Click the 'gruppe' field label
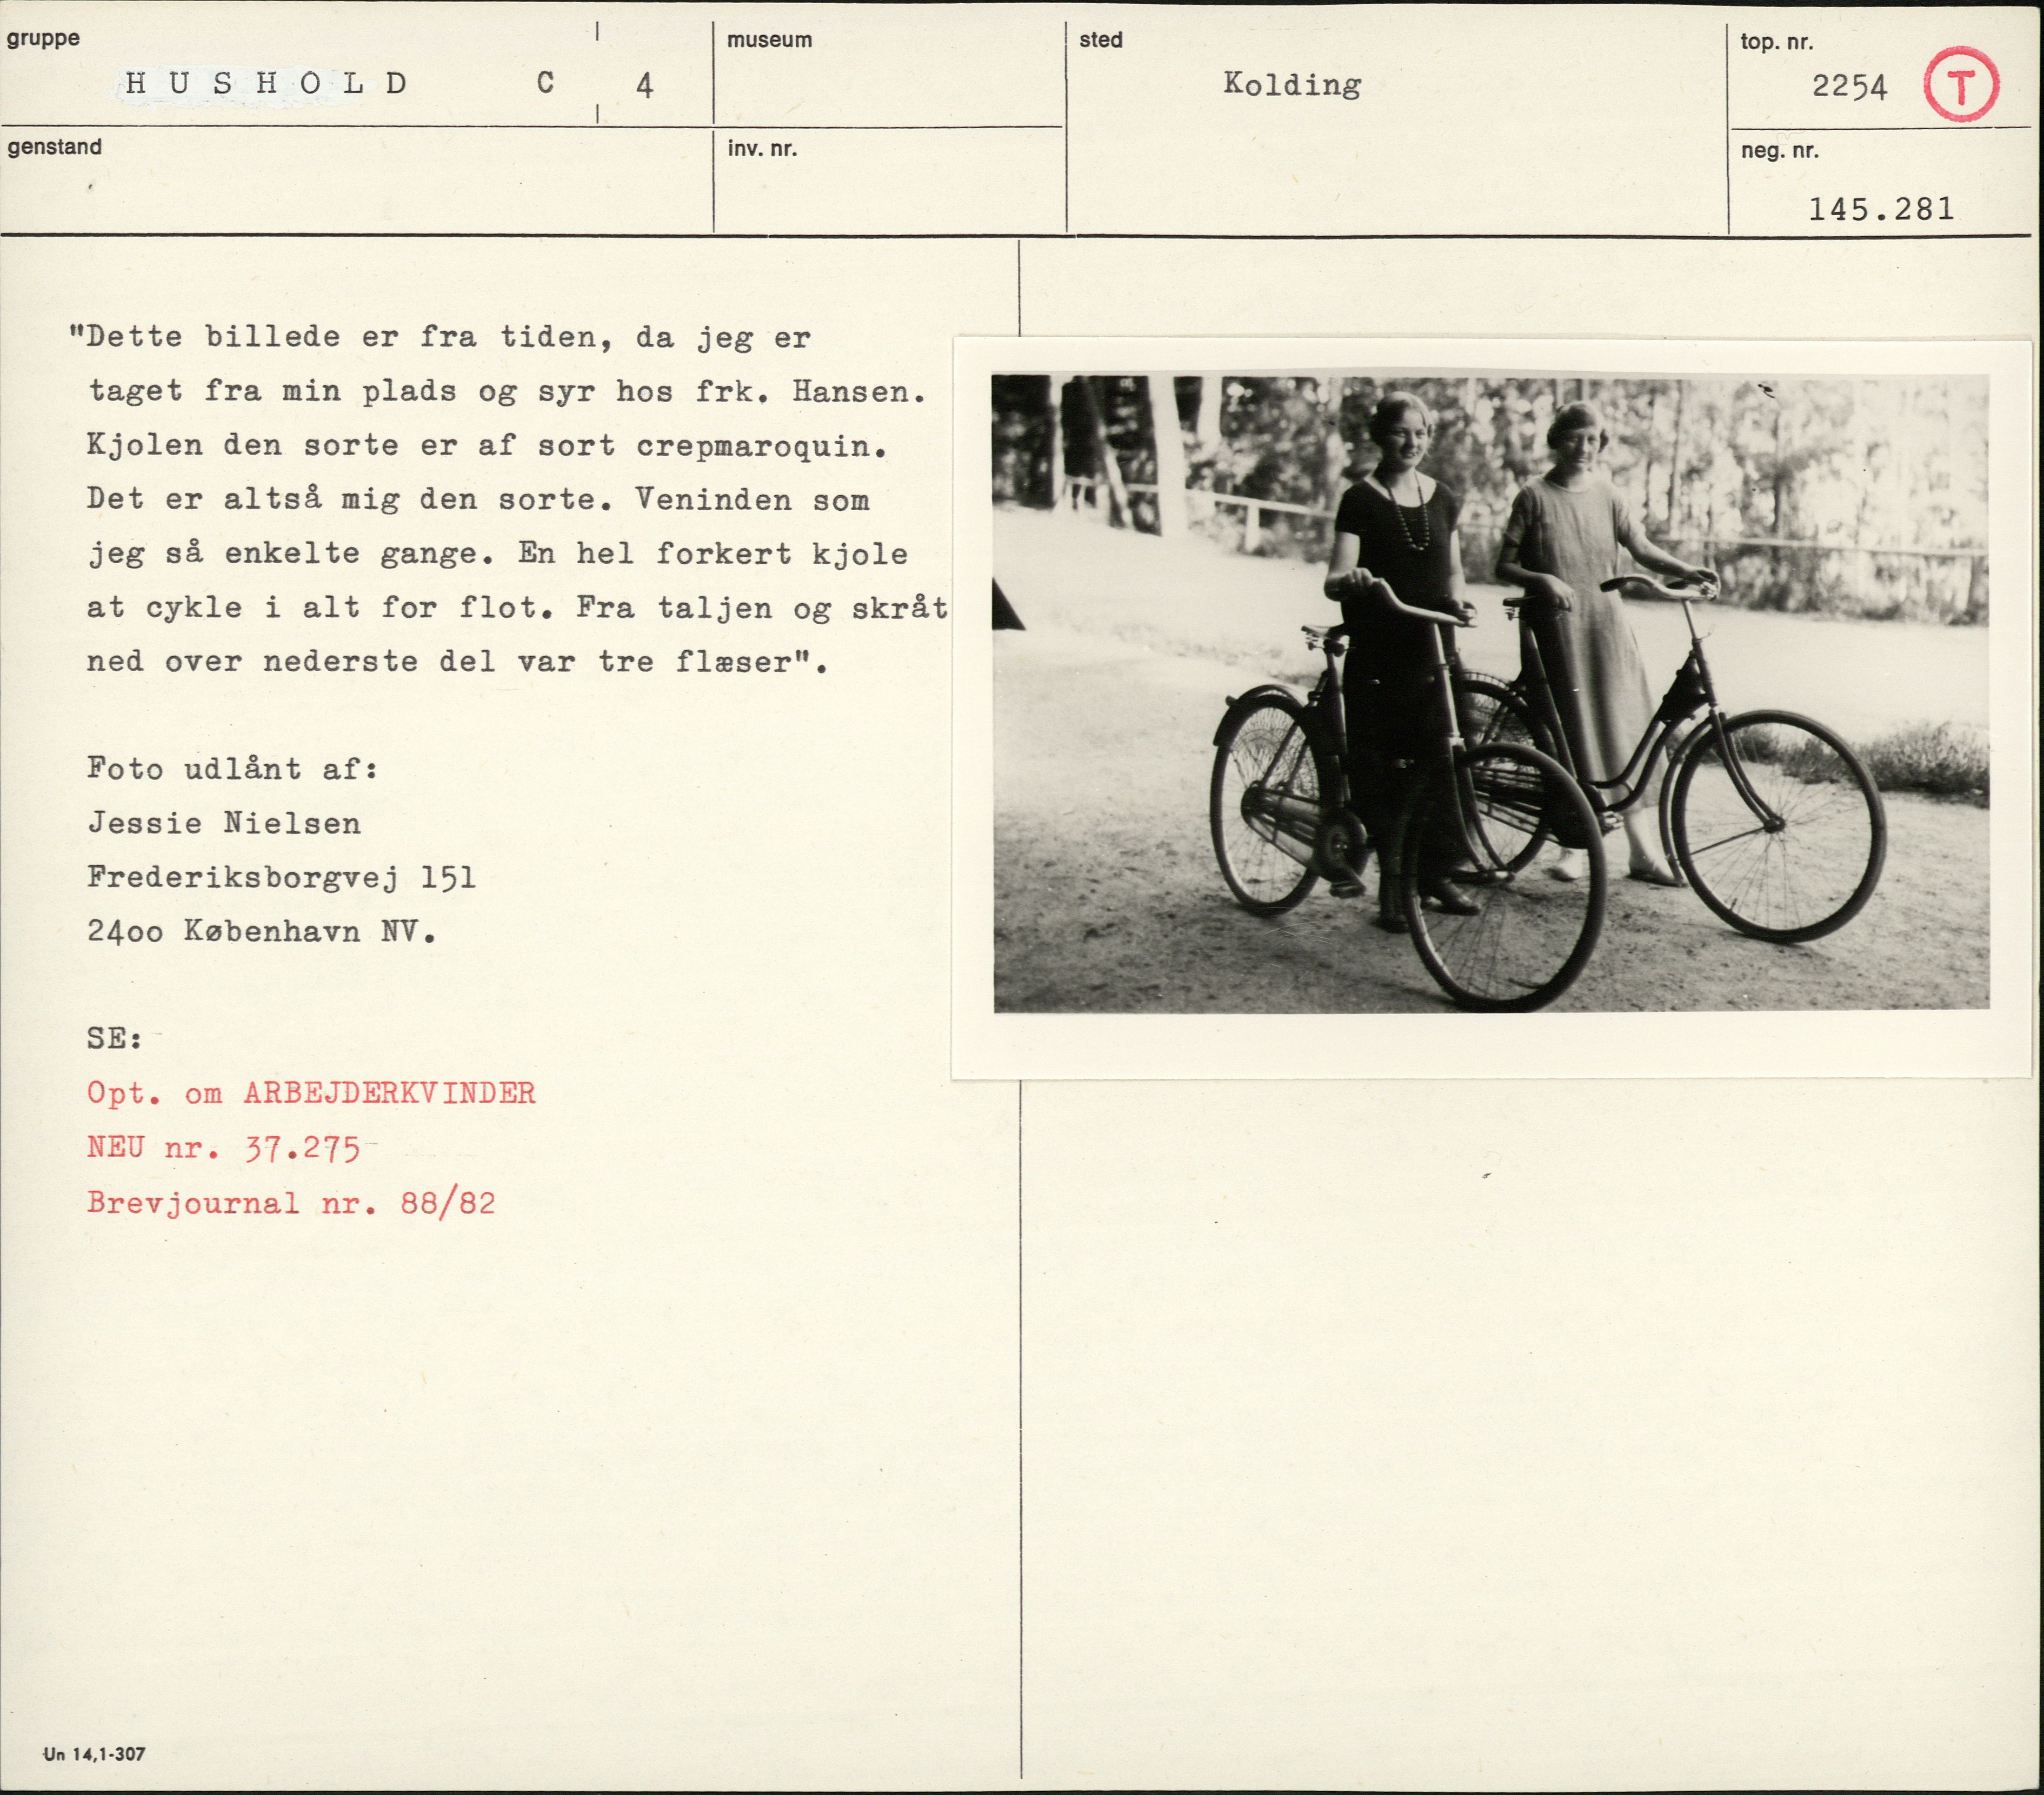 click(x=43, y=39)
